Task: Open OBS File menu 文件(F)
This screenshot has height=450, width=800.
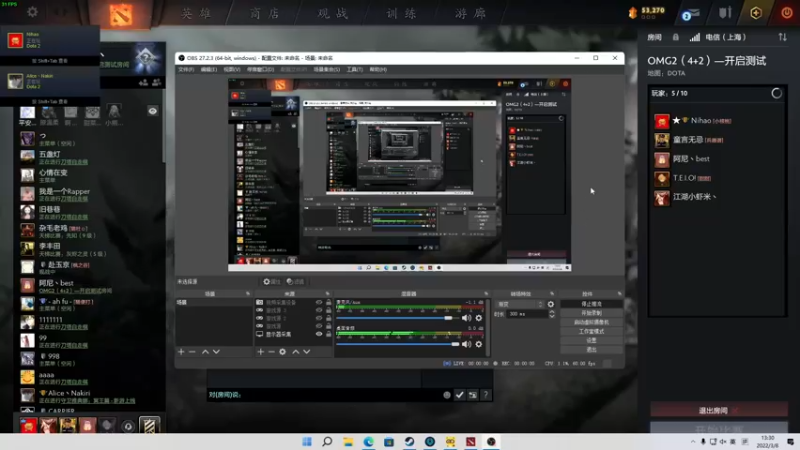Action: pyautogui.click(x=186, y=69)
